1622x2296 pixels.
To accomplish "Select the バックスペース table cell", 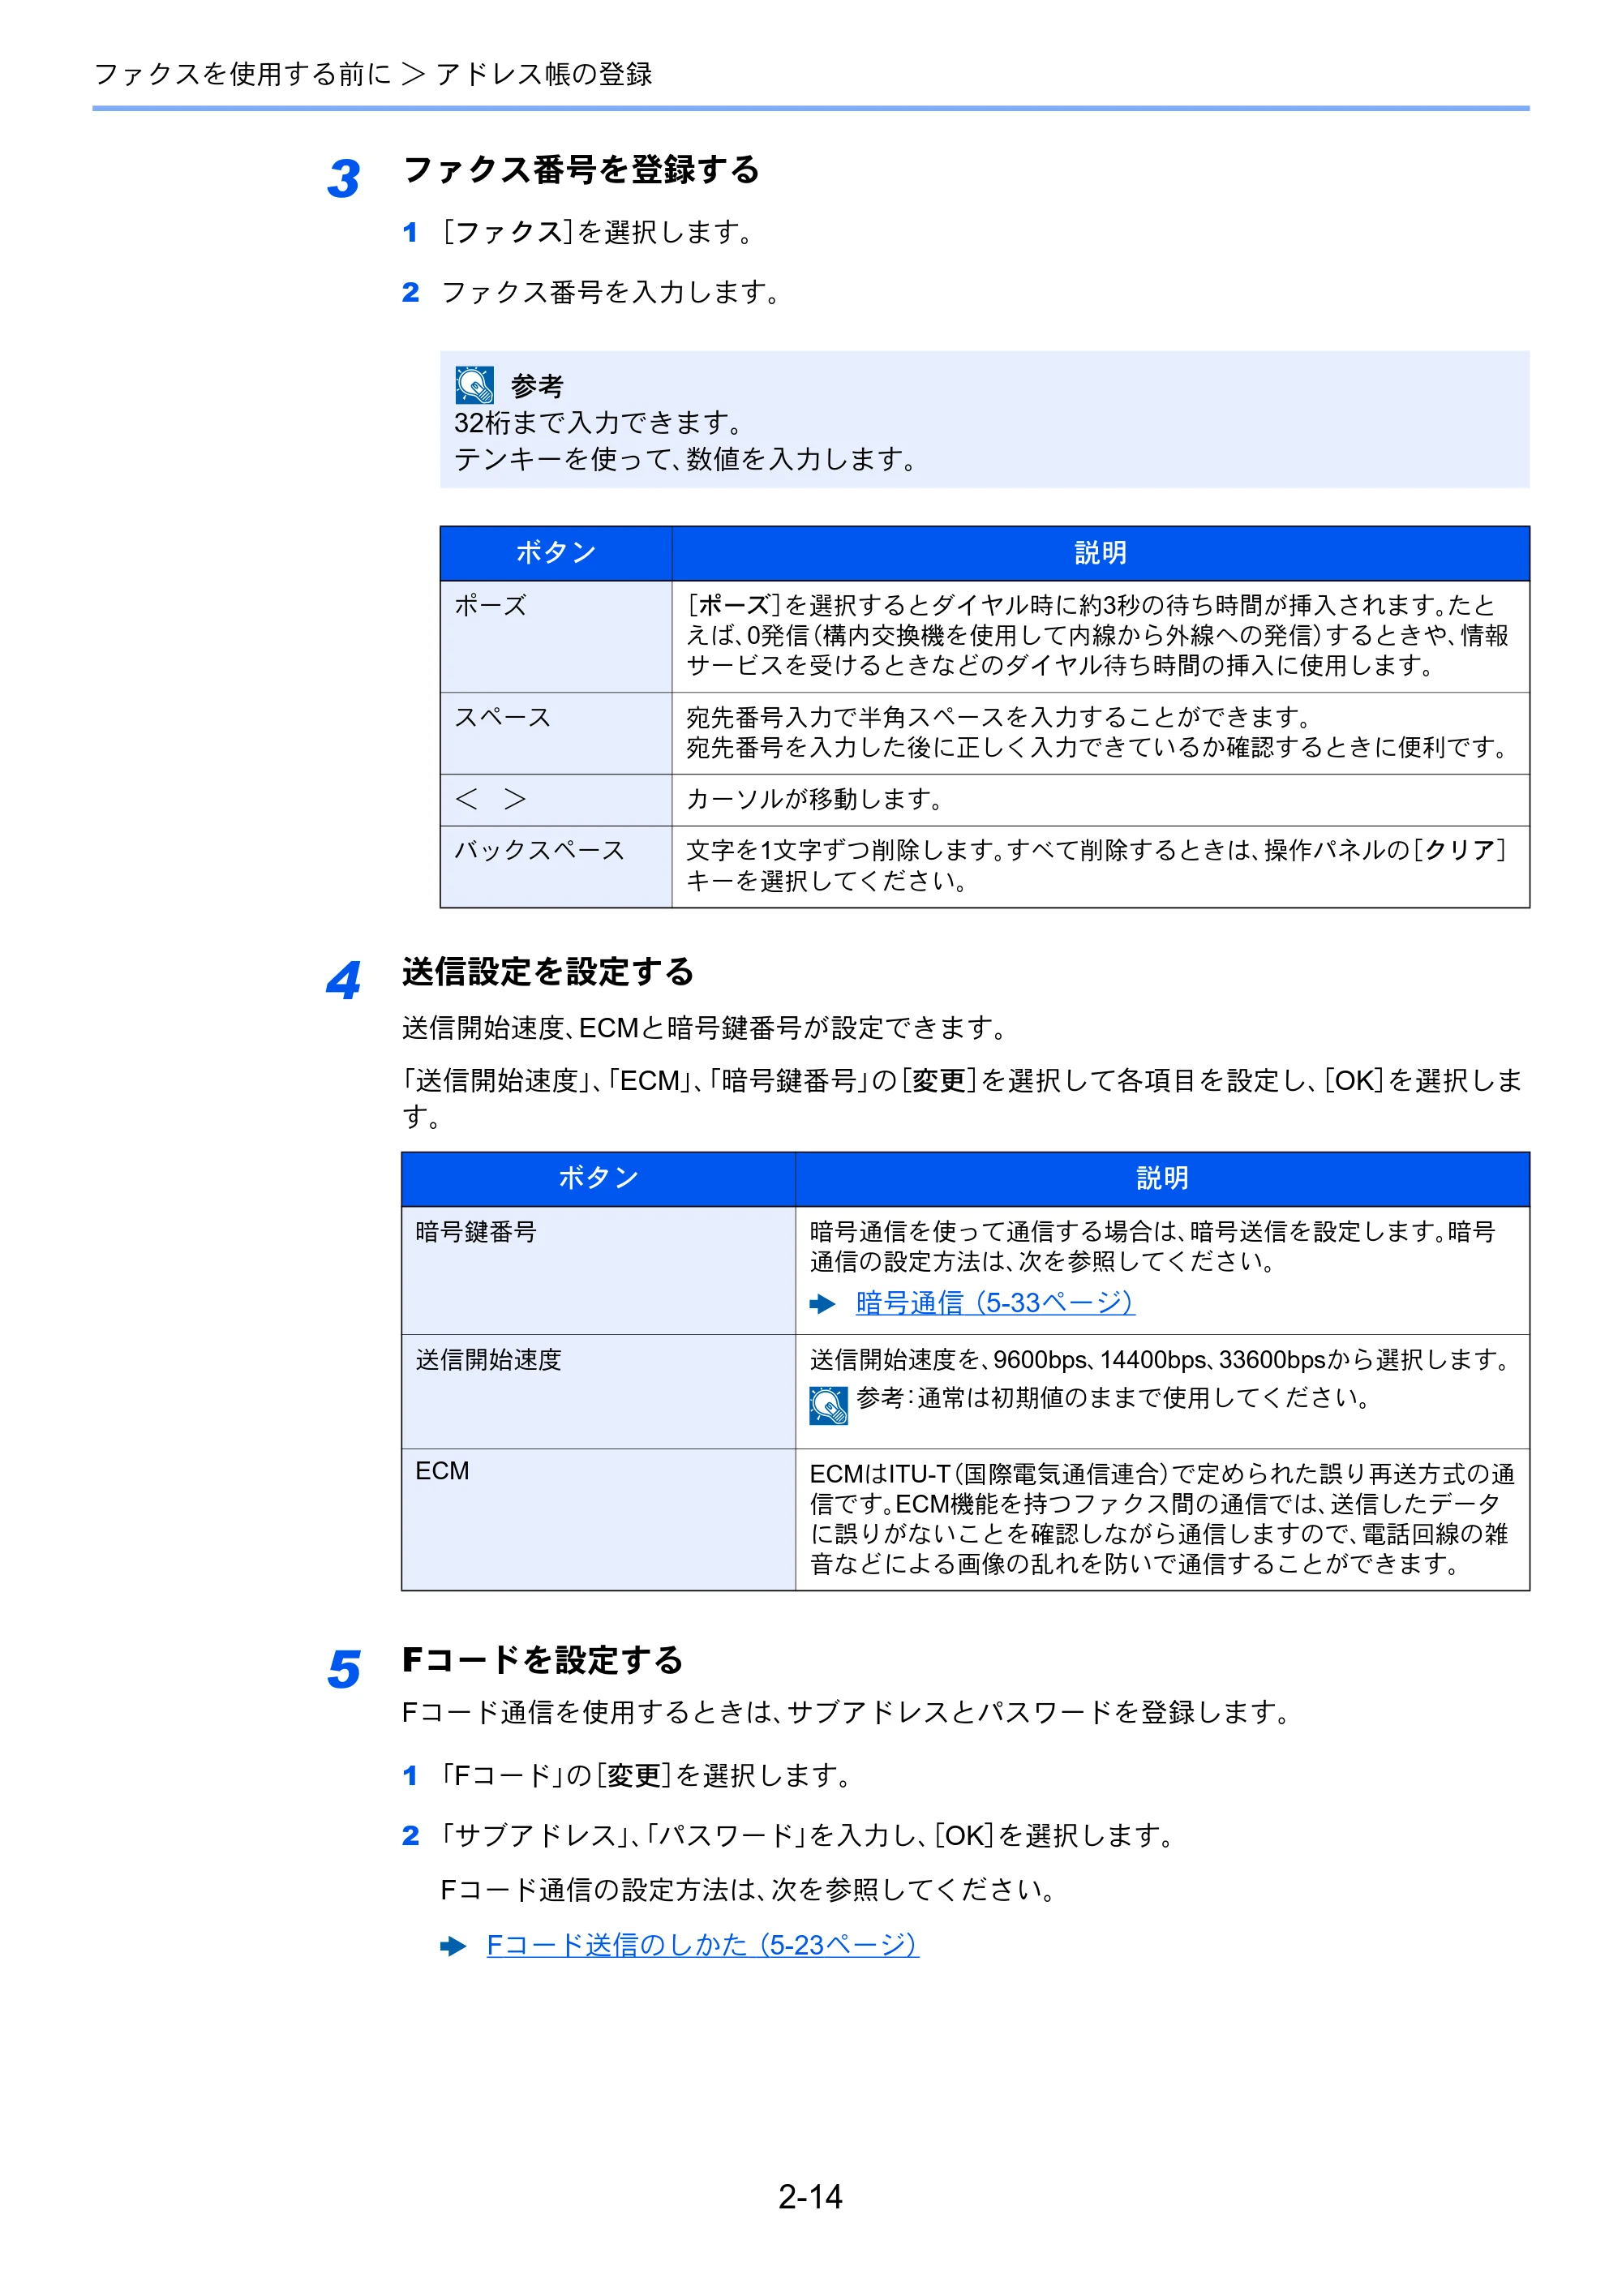I will coord(556,867).
